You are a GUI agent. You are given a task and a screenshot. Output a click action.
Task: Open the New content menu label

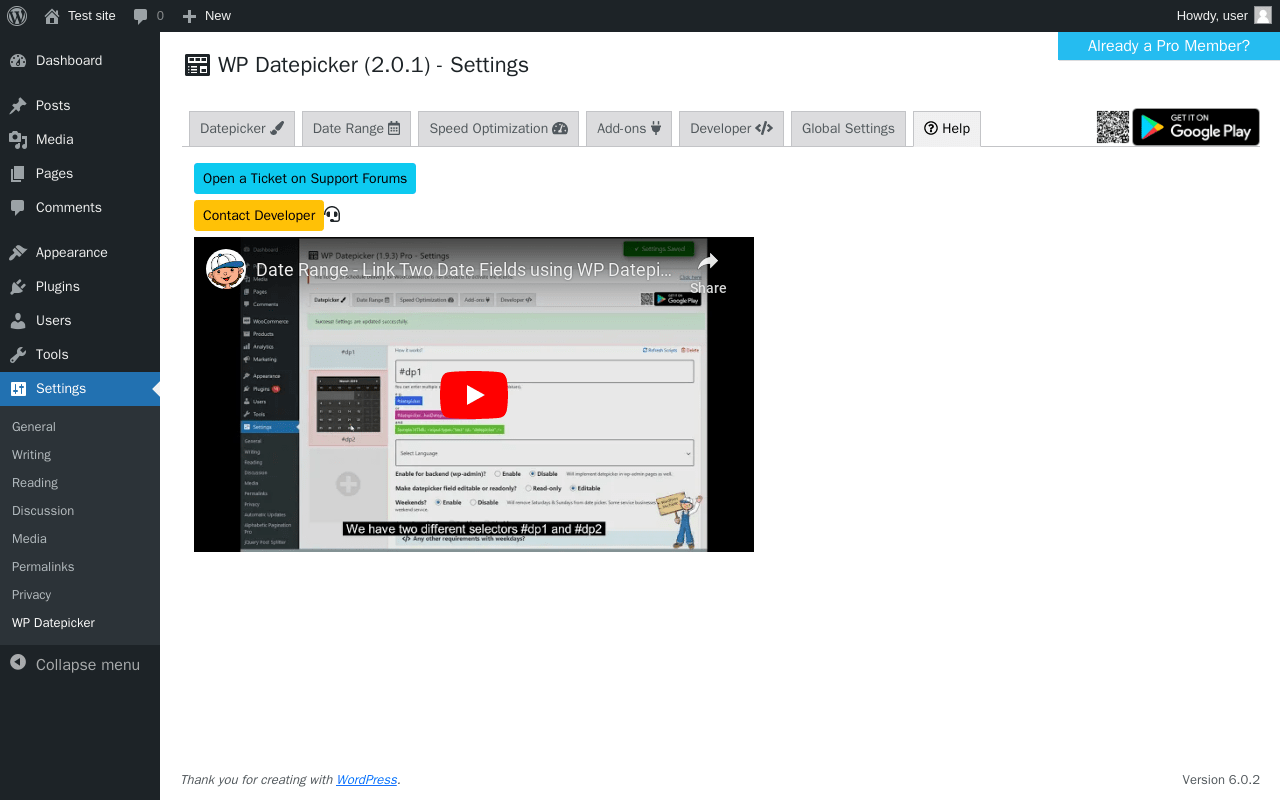click(218, 16)
